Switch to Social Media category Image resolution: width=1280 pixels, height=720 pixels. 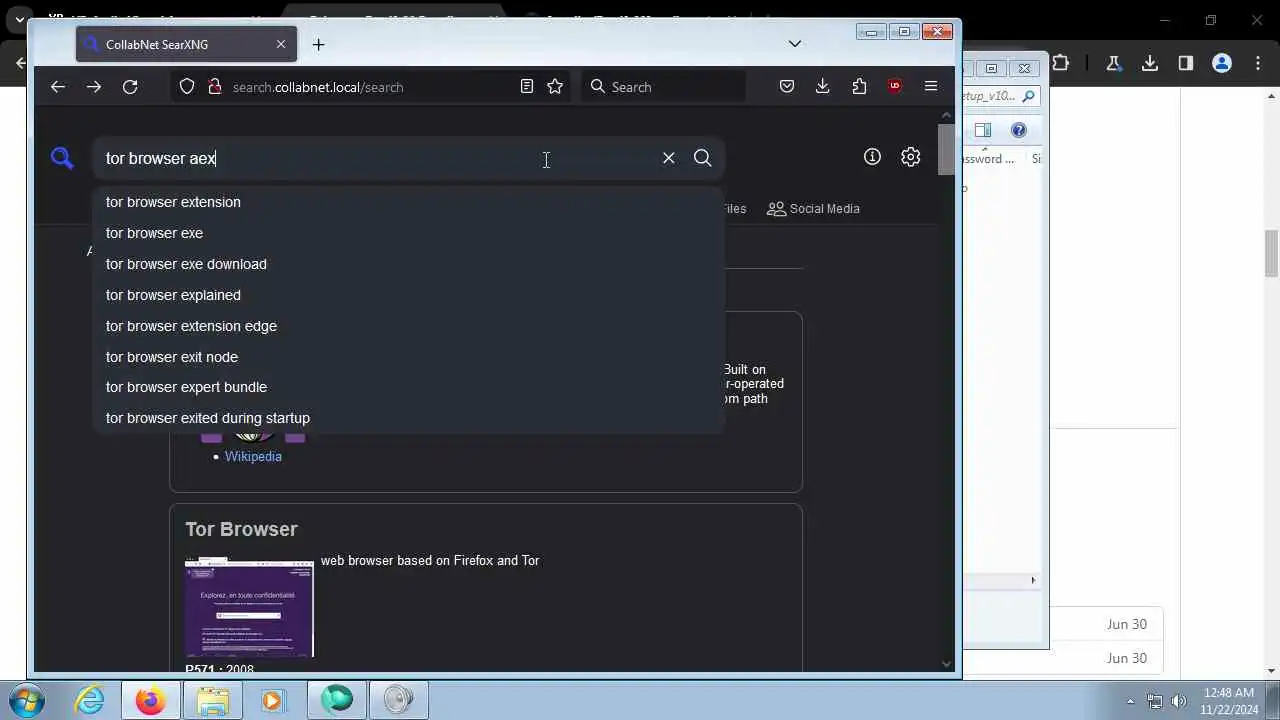pos(813,209)
